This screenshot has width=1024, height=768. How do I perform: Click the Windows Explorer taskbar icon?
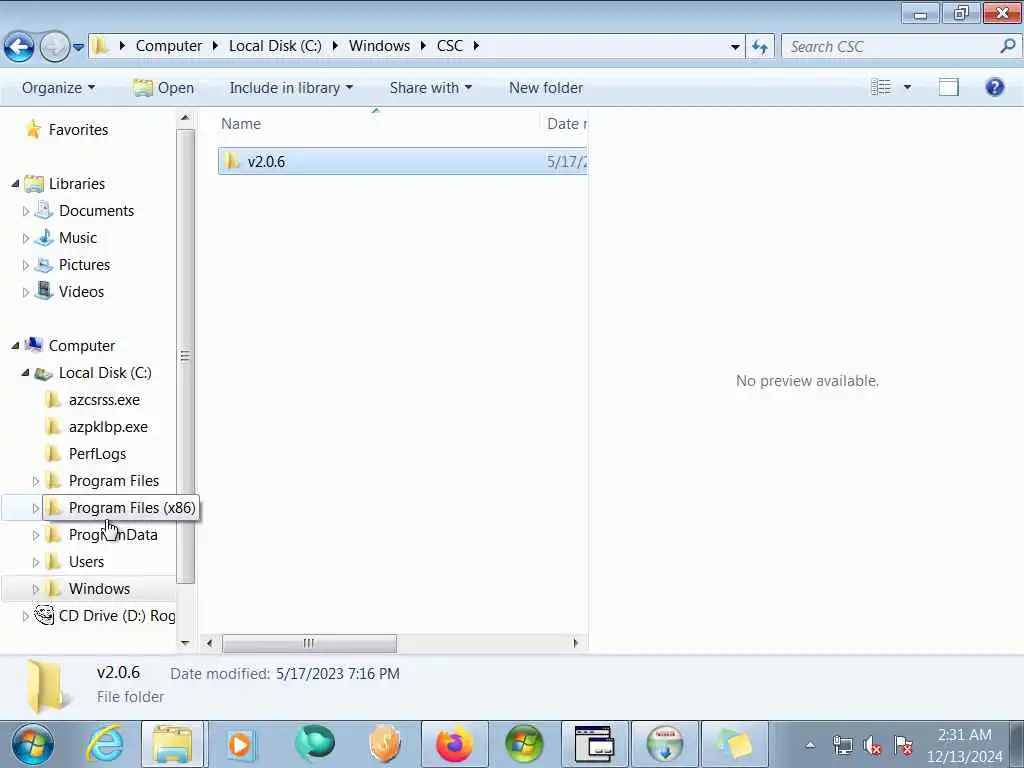point(172,744)
